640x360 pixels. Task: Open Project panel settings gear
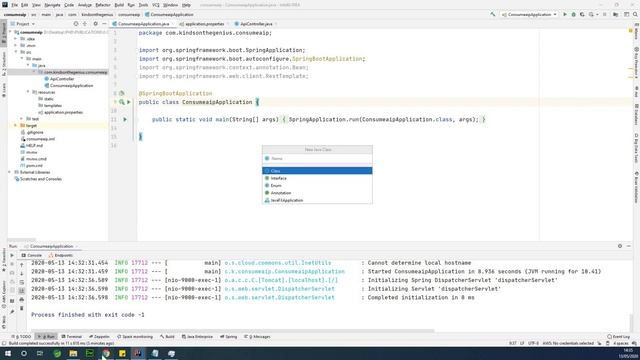tap(95, 24)
